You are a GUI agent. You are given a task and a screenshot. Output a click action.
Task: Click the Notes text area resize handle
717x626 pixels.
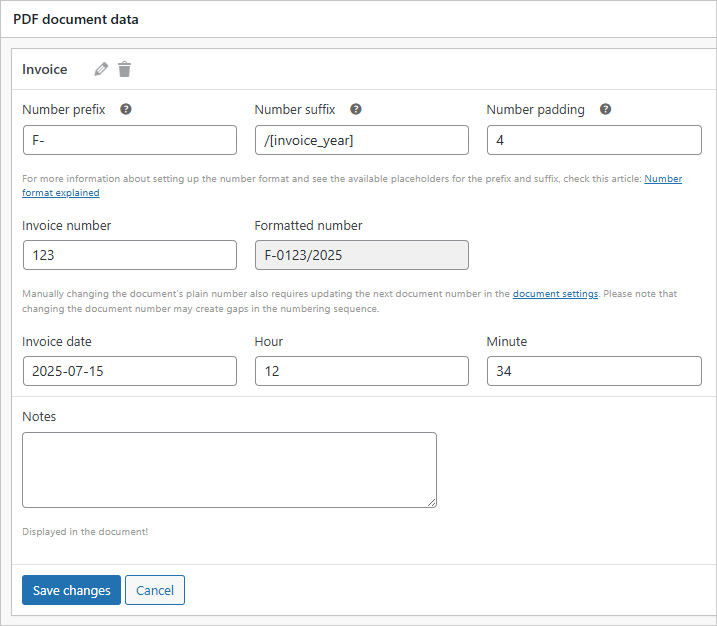pos(432,503)
